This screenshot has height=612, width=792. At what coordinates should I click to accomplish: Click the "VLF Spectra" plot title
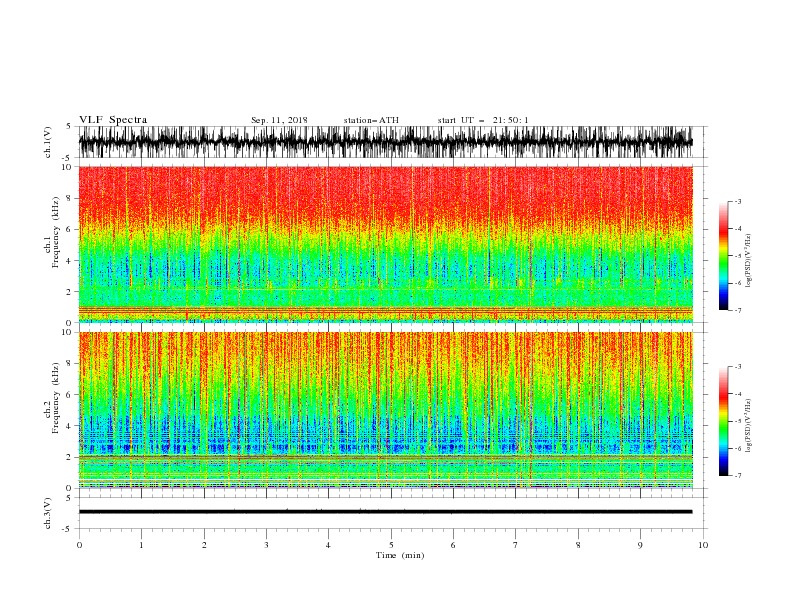tap(113, 120)
